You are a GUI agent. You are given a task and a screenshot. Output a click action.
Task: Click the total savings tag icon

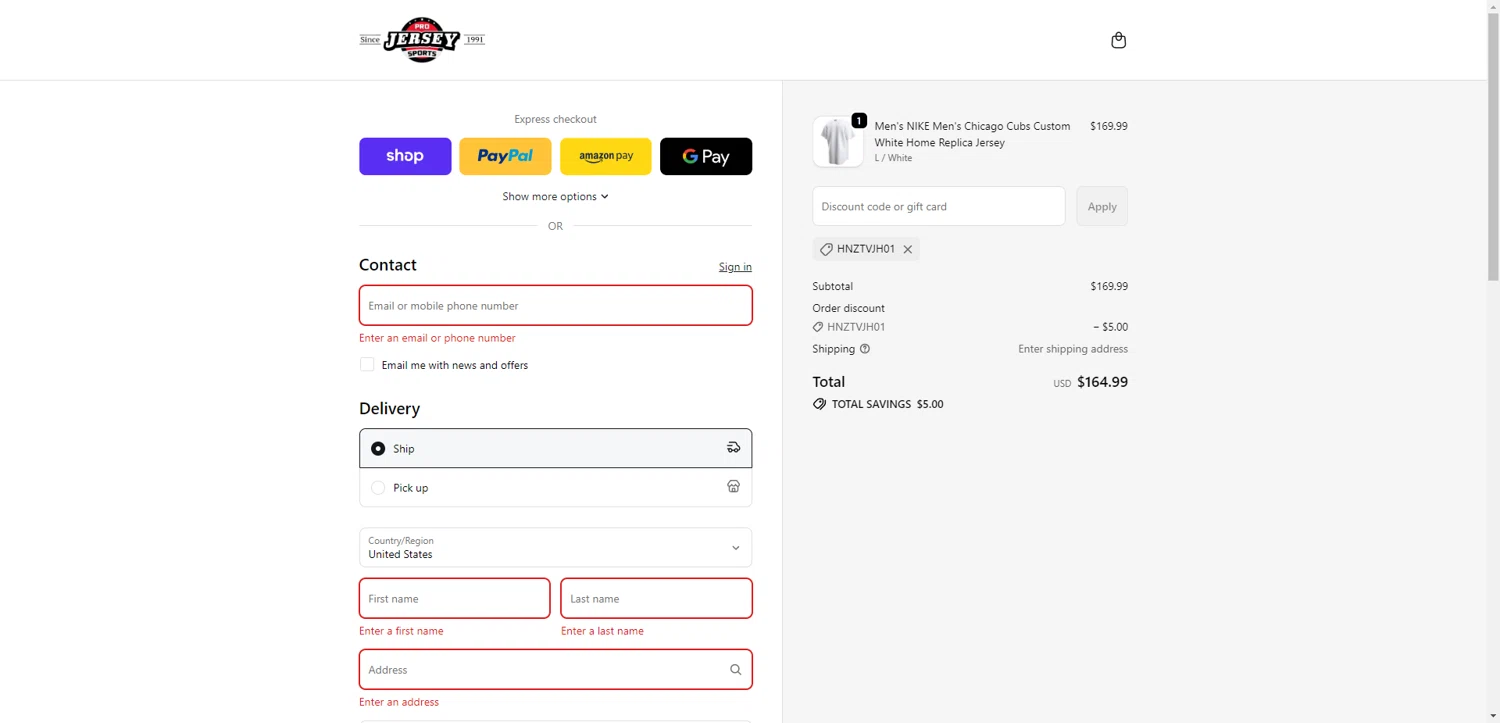(x=819, y=404)
